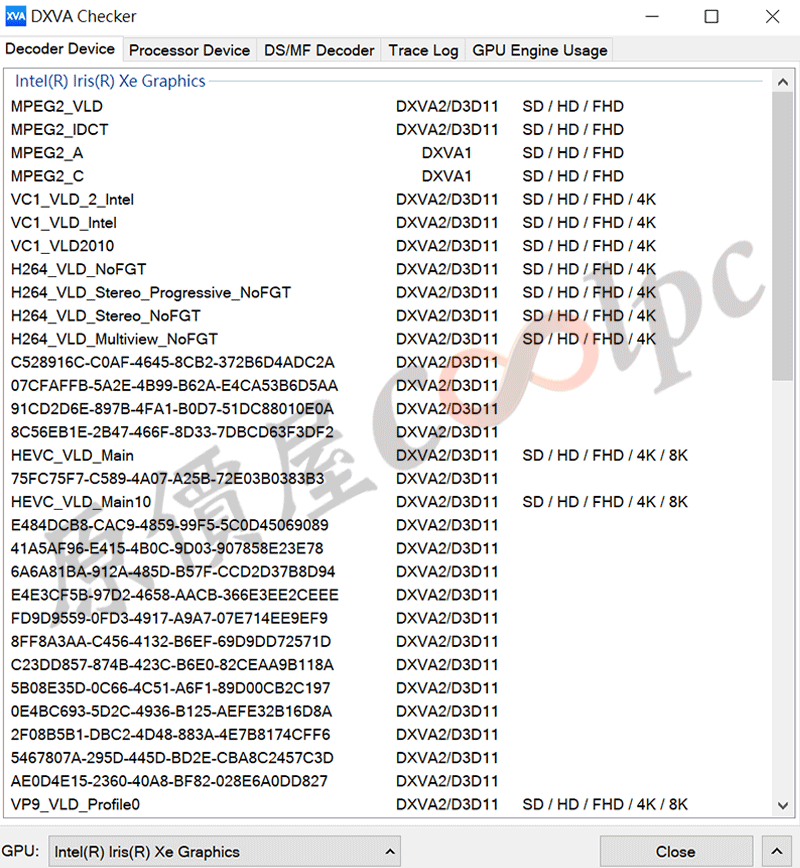Minimize the DXVA Checker window
This screenshot has width=800, height=868.
coord(652,17)
